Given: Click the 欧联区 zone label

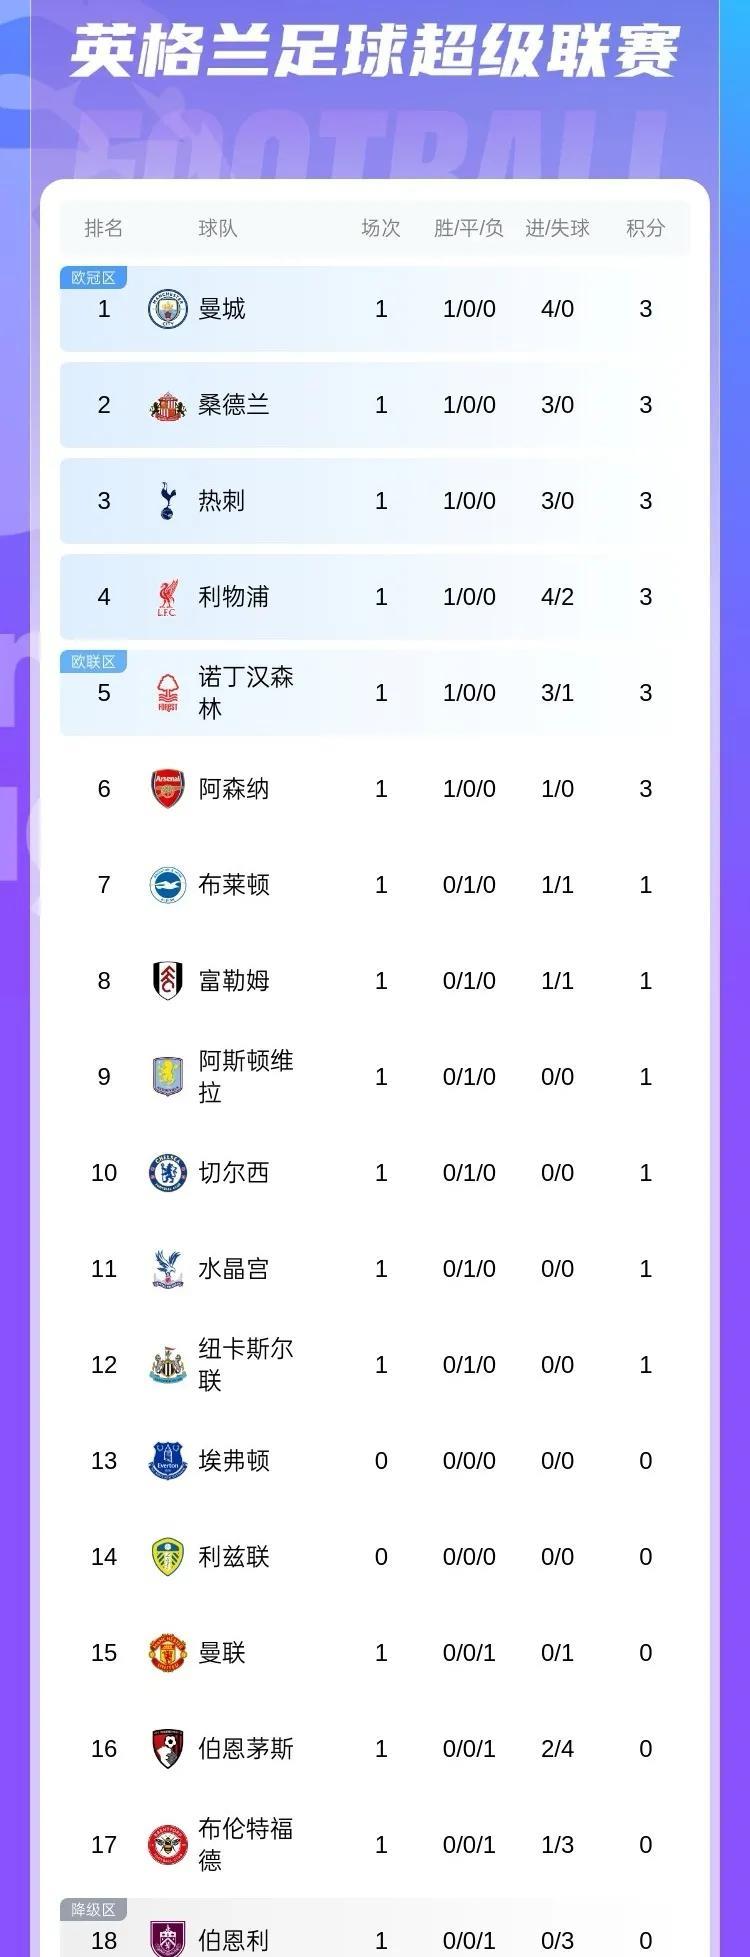Looking at the screenshot, I should tap(93, 662).
